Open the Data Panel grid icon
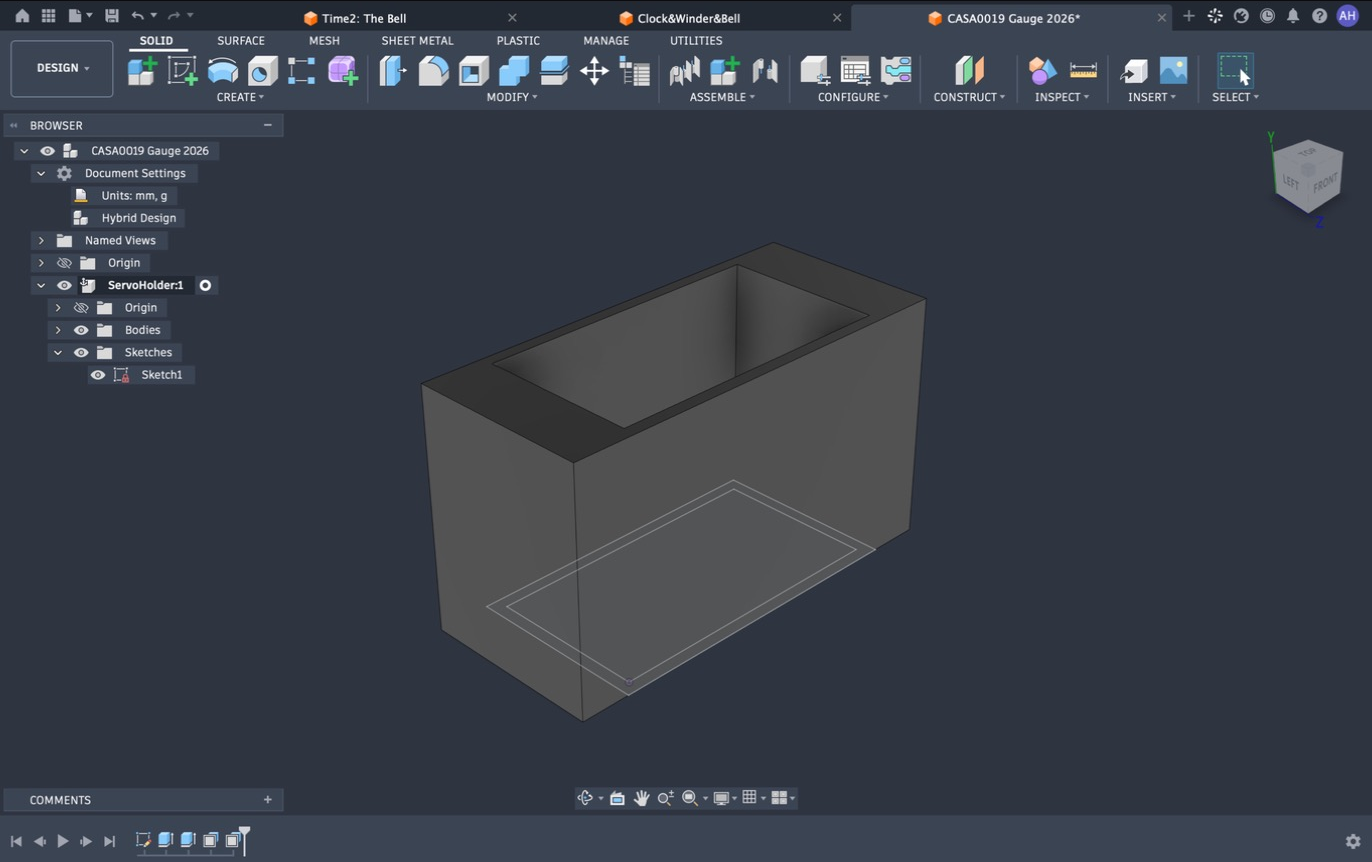1372x862 pixels. tap(48, 16)
